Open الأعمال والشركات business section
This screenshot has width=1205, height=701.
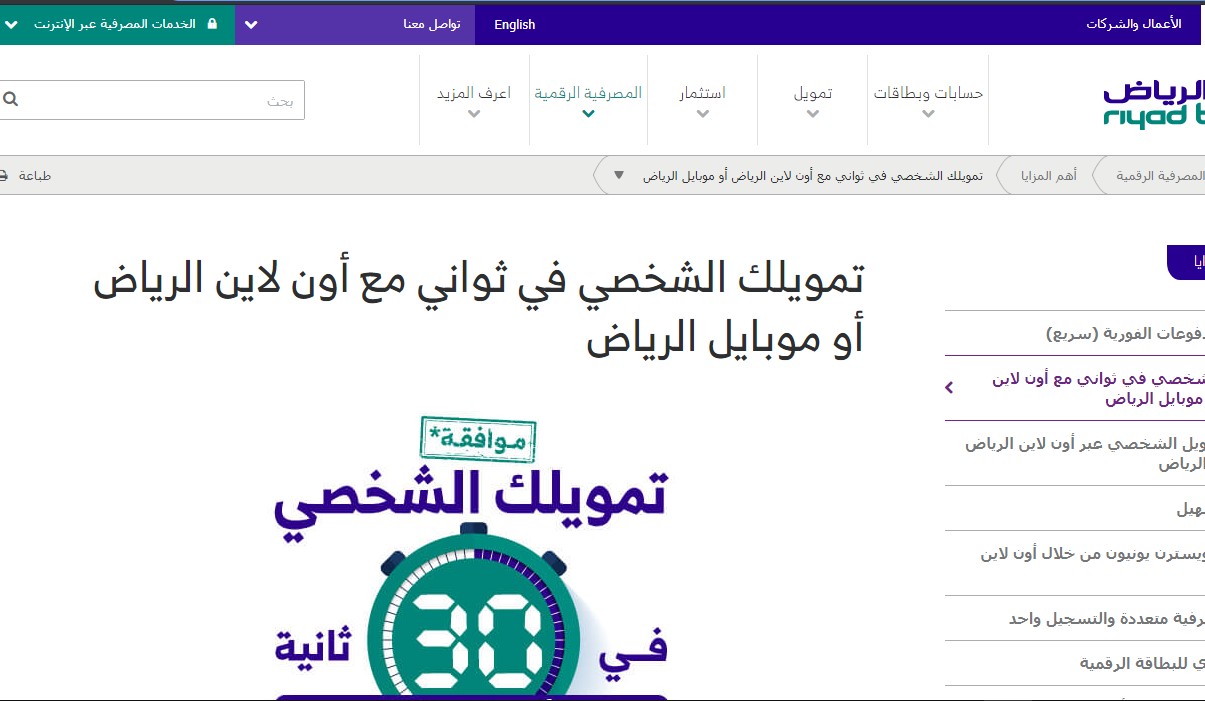pyautogui.click(x=1134, y=24)
